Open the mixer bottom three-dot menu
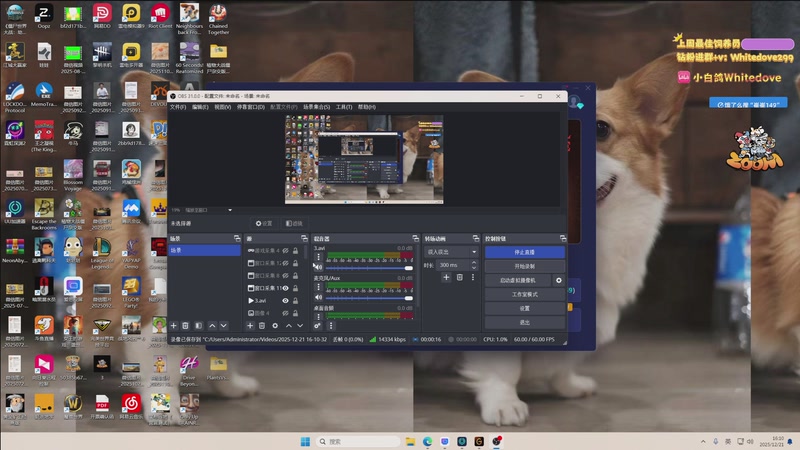The width and height of the screenshot is (800, 450). pyautogui.click(x=331, y=326)
